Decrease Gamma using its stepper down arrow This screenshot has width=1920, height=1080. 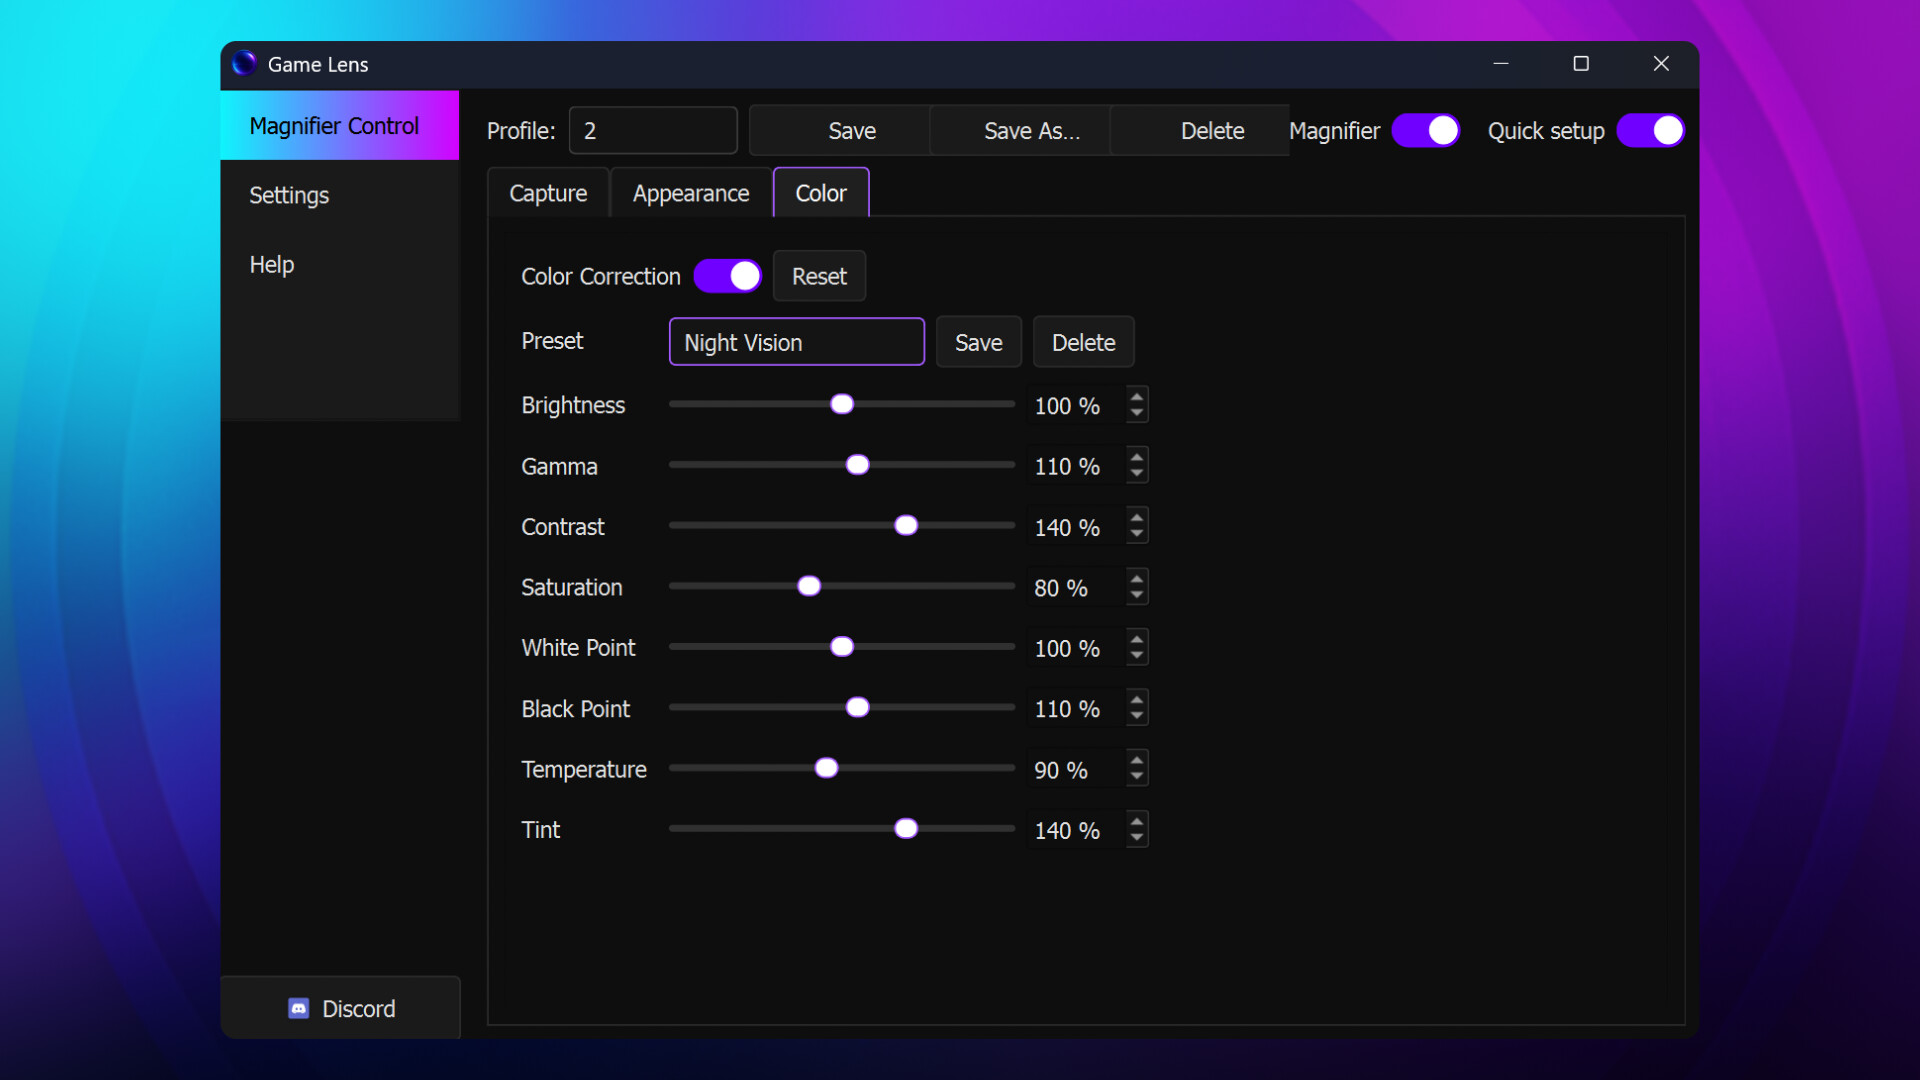point(1136,472)
